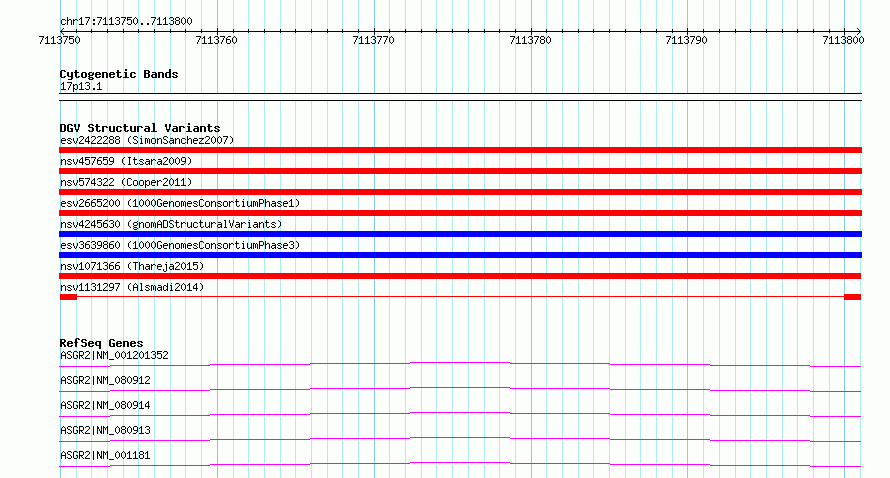Open transcript ASGR2|NM_001181 label

click(x=105, y=455)
